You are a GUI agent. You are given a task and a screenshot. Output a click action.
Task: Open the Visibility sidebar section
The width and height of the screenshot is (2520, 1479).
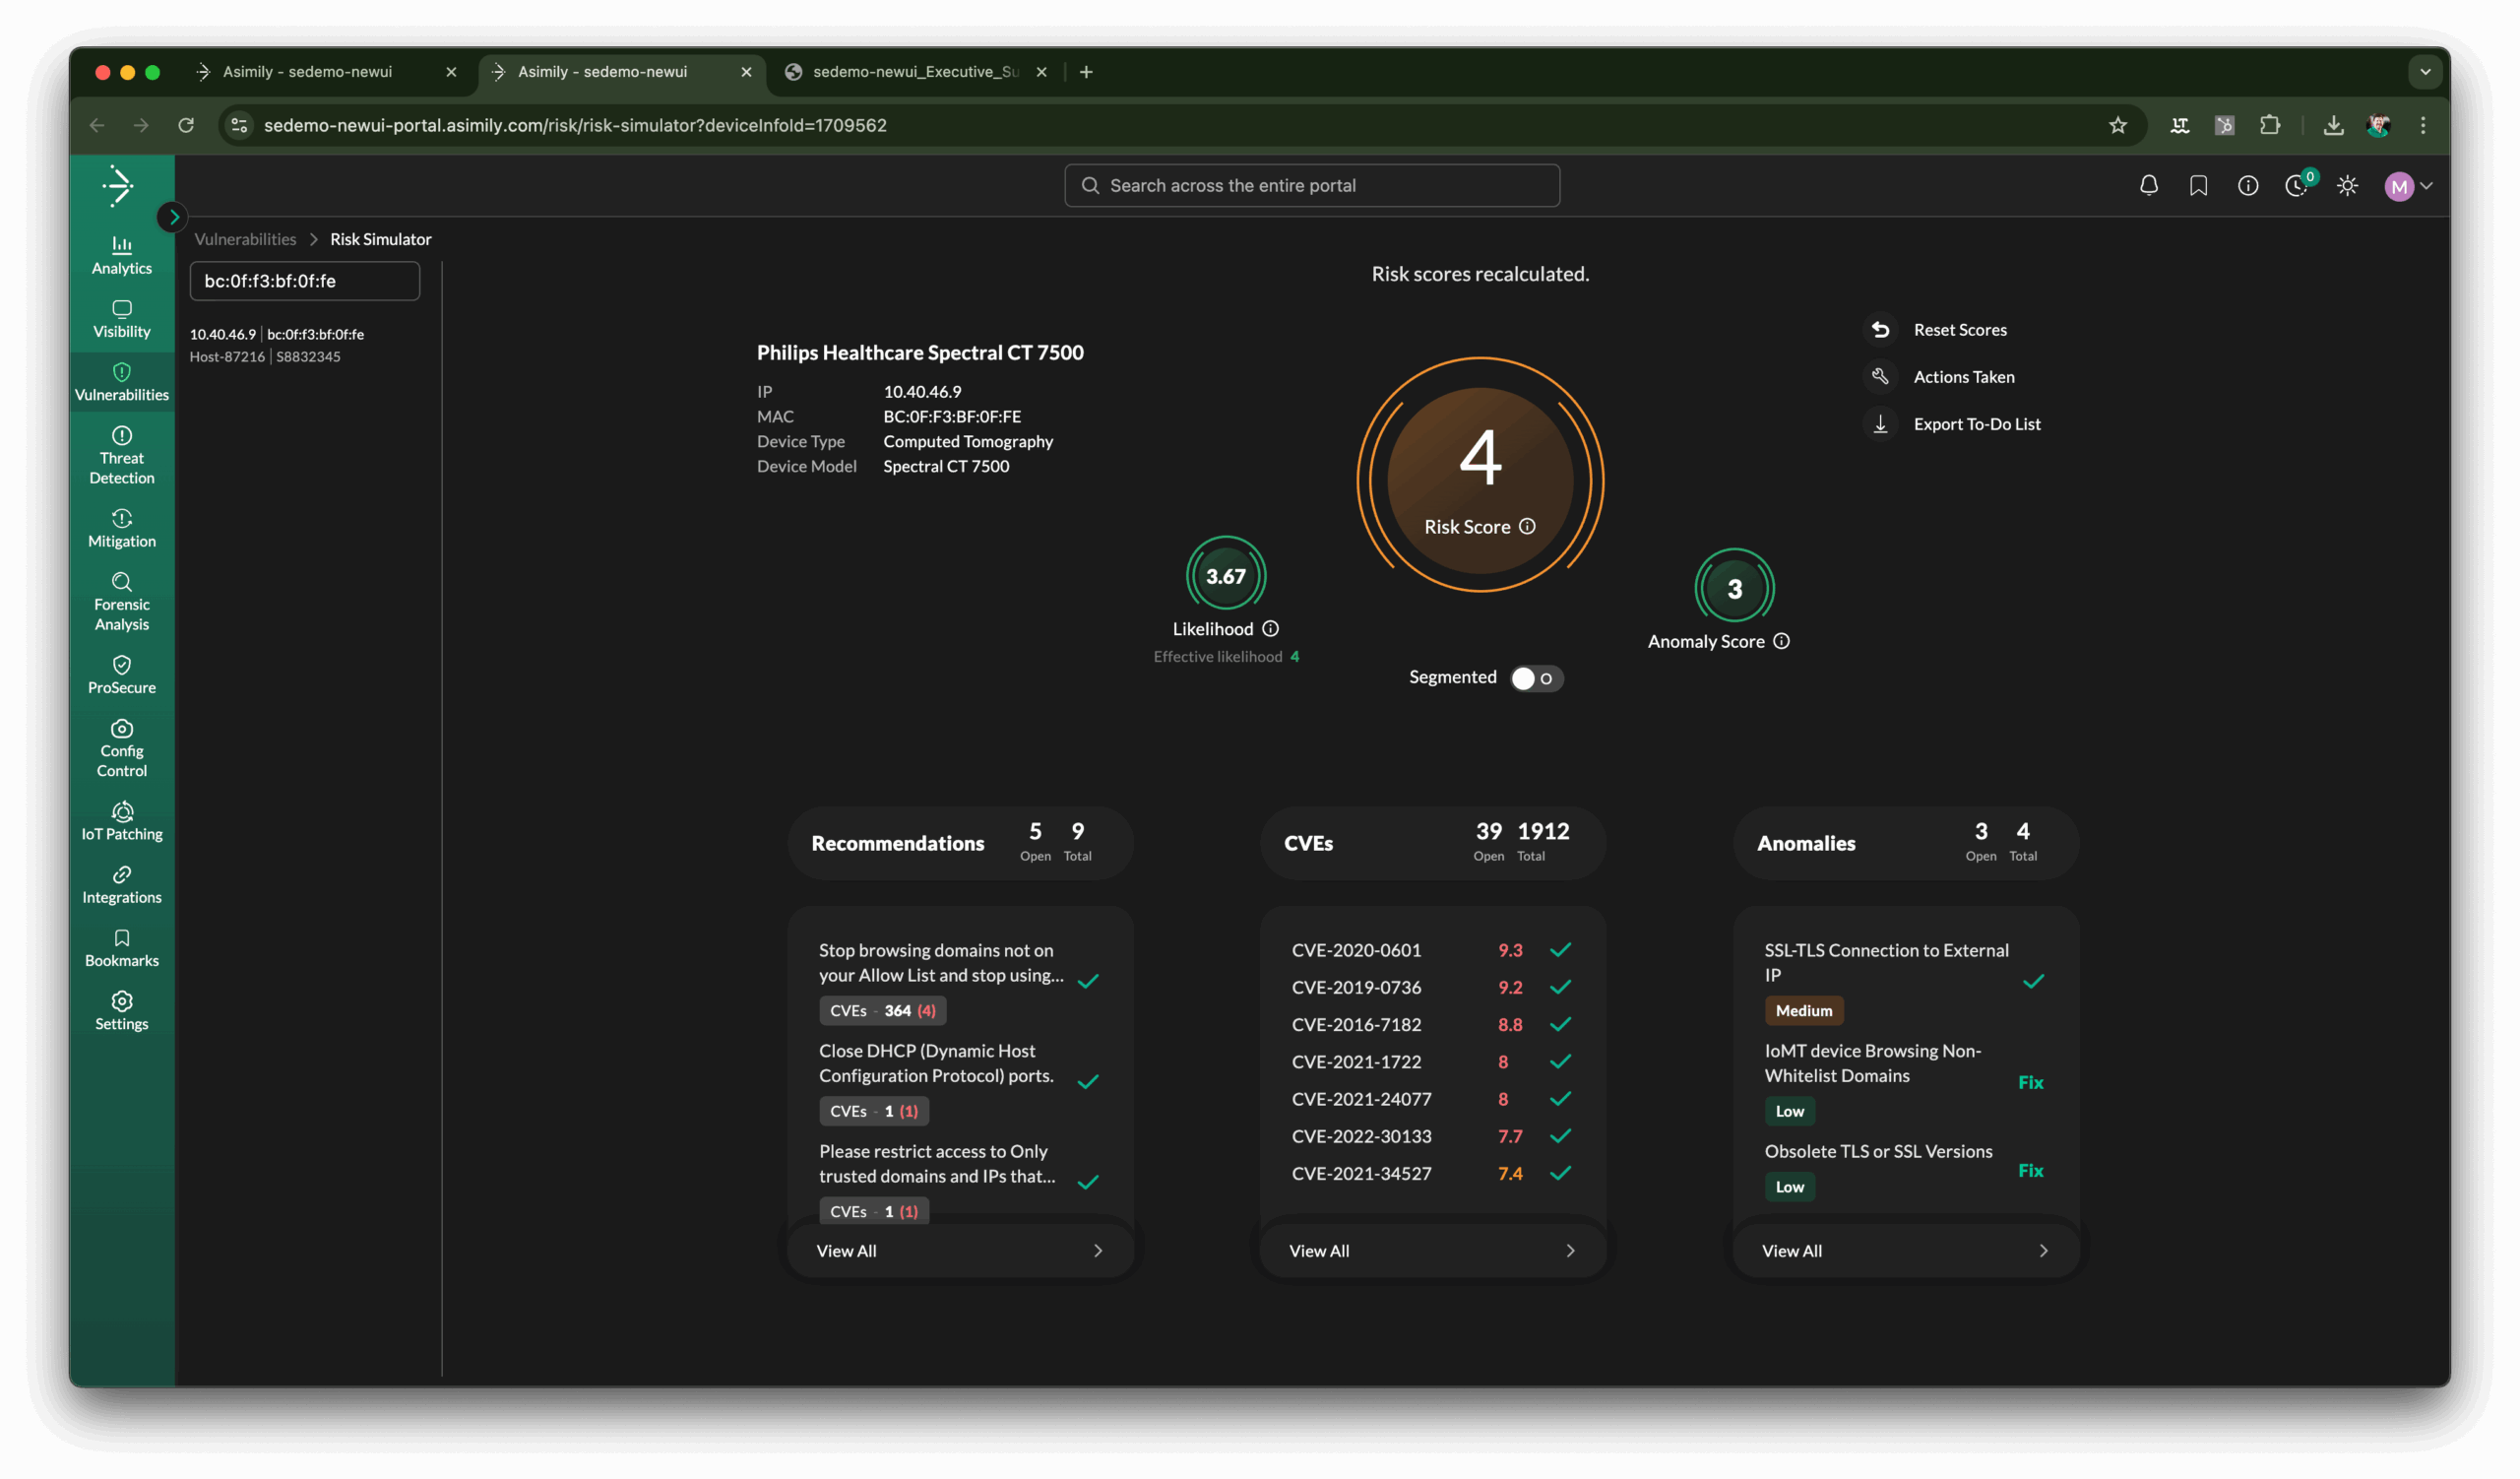(122, 320)
